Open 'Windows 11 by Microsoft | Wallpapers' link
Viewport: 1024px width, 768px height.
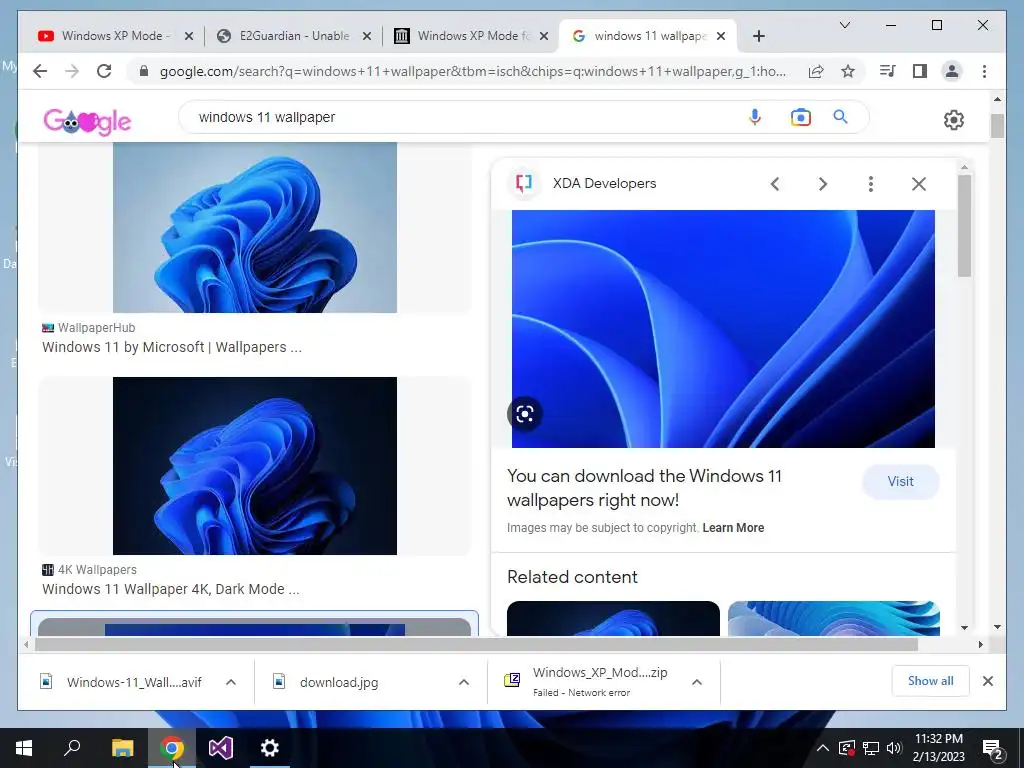coord(172,347)
